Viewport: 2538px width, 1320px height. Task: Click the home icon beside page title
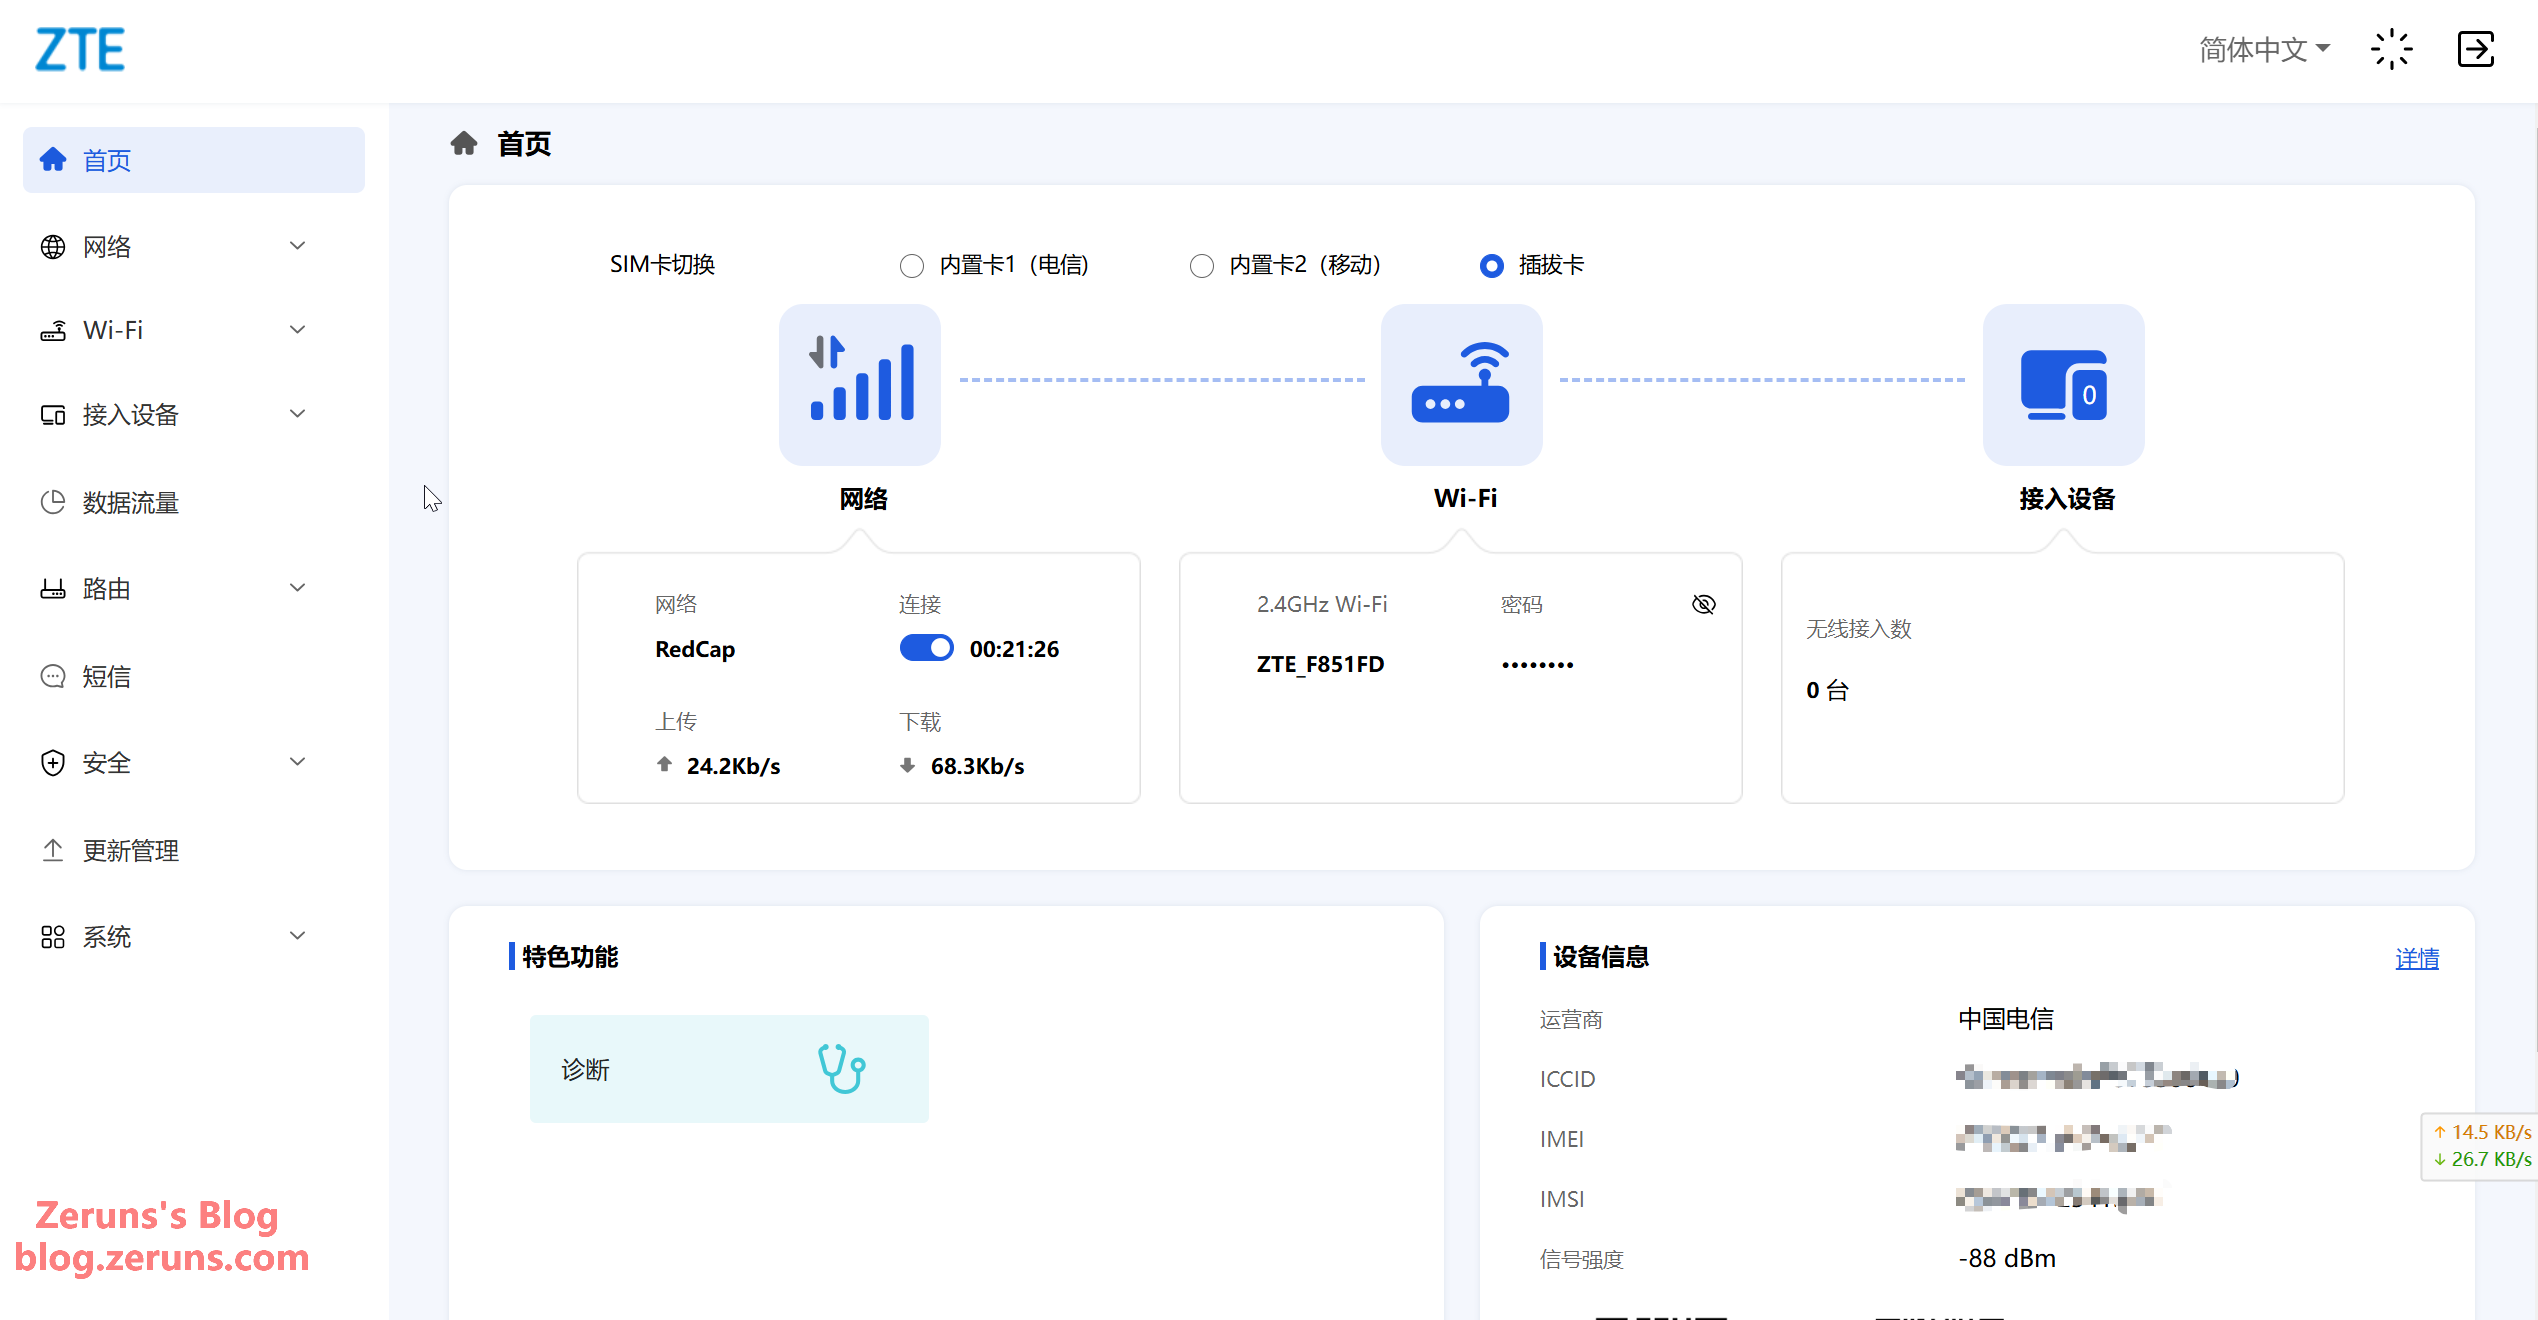click(x=464, y=144)
